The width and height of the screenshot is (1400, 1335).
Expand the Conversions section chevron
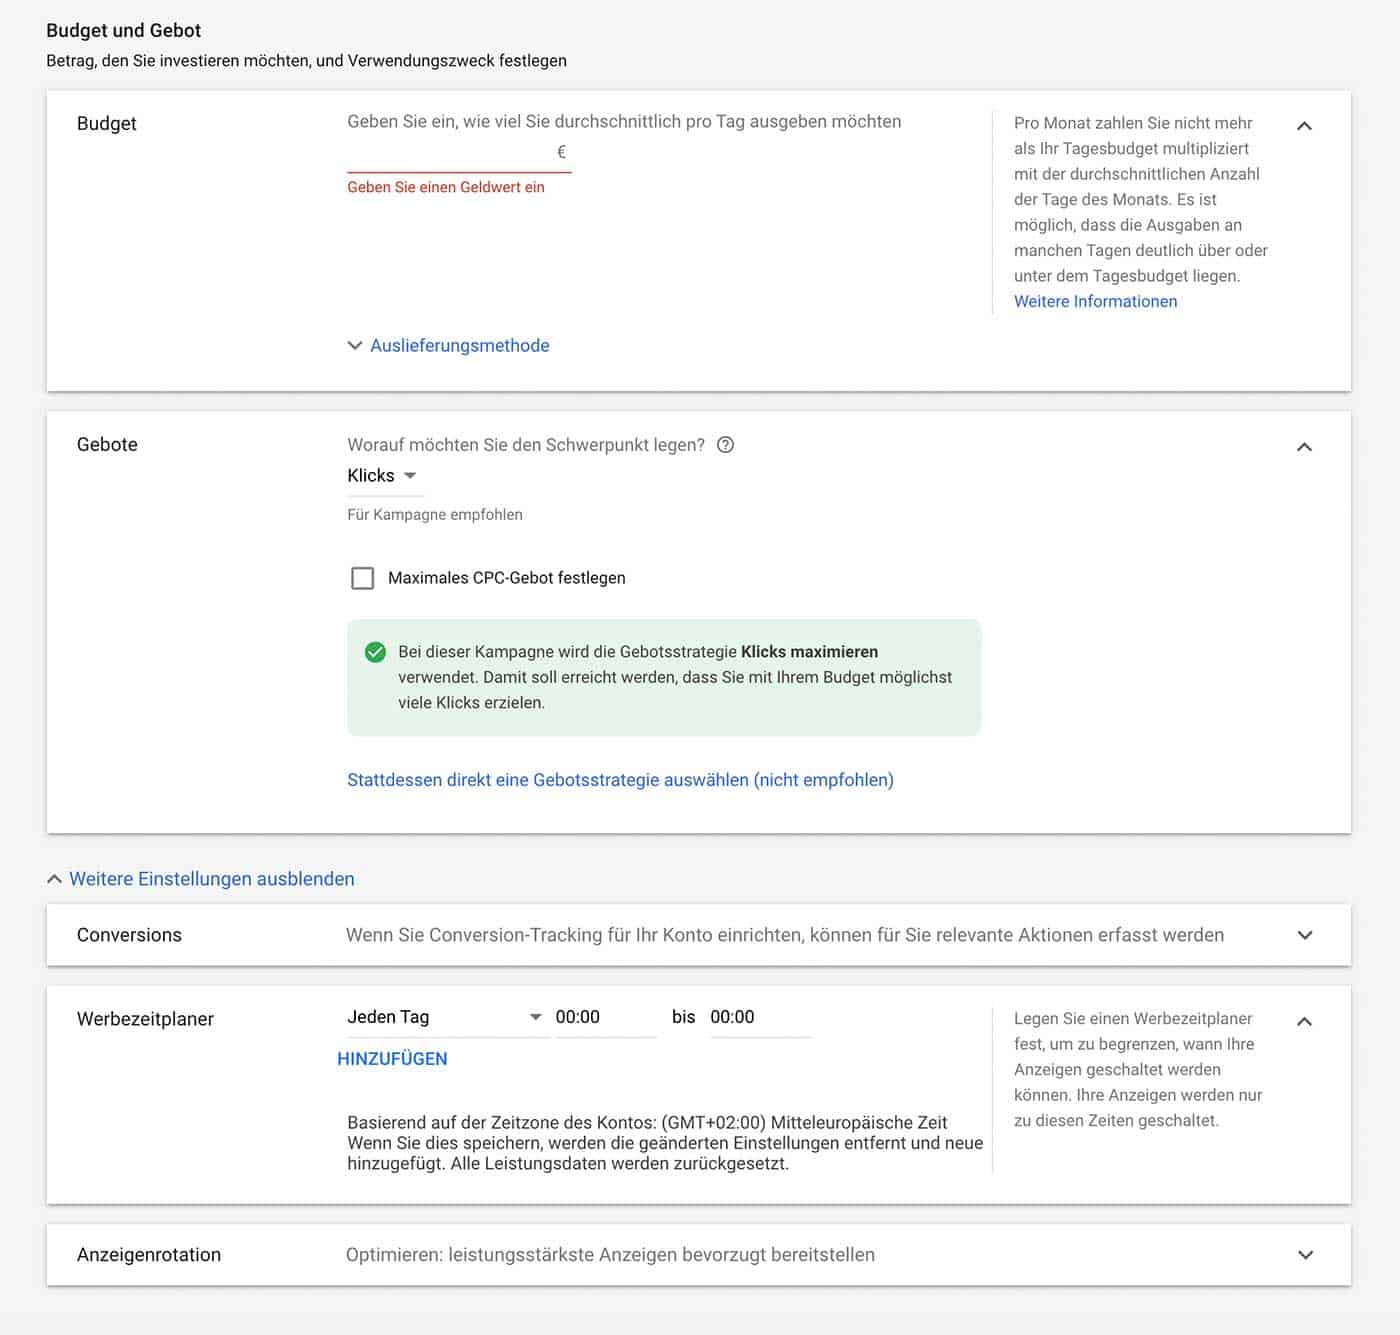click(1304, 935)
